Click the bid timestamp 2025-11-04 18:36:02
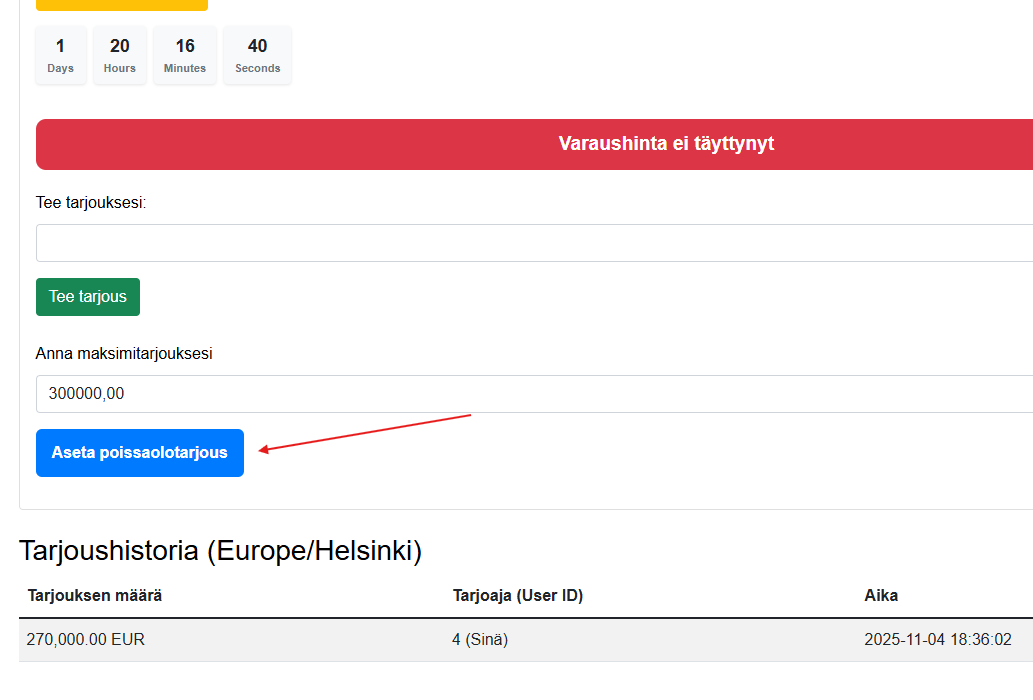Screen dimensions: 1033x700 pos(937,640)
